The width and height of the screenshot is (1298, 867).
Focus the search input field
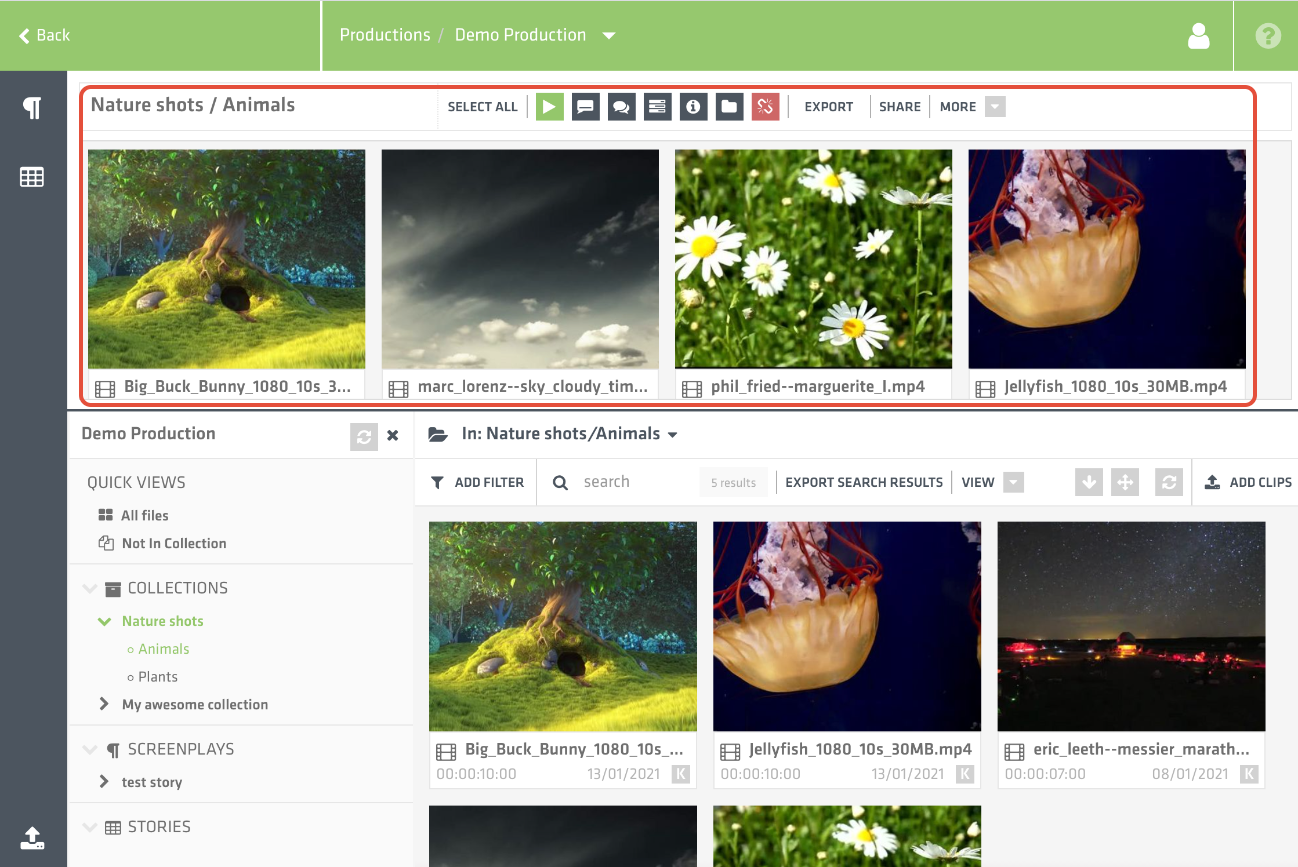637,482
